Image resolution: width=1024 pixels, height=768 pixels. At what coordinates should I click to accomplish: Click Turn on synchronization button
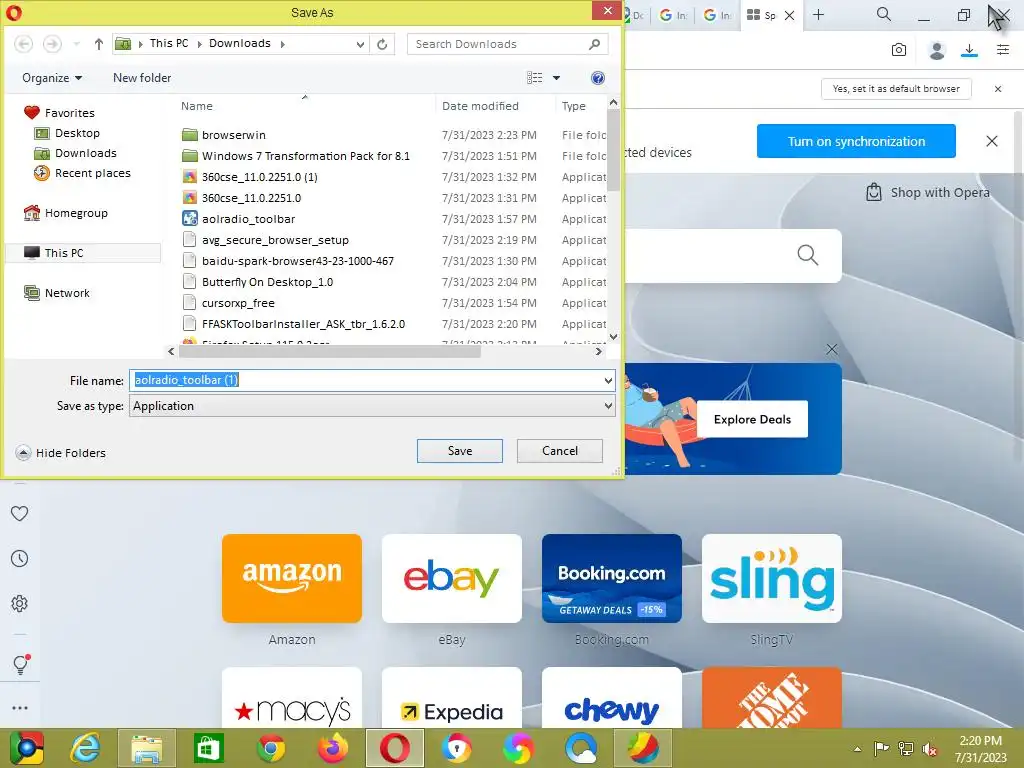[x=856, y=141]
